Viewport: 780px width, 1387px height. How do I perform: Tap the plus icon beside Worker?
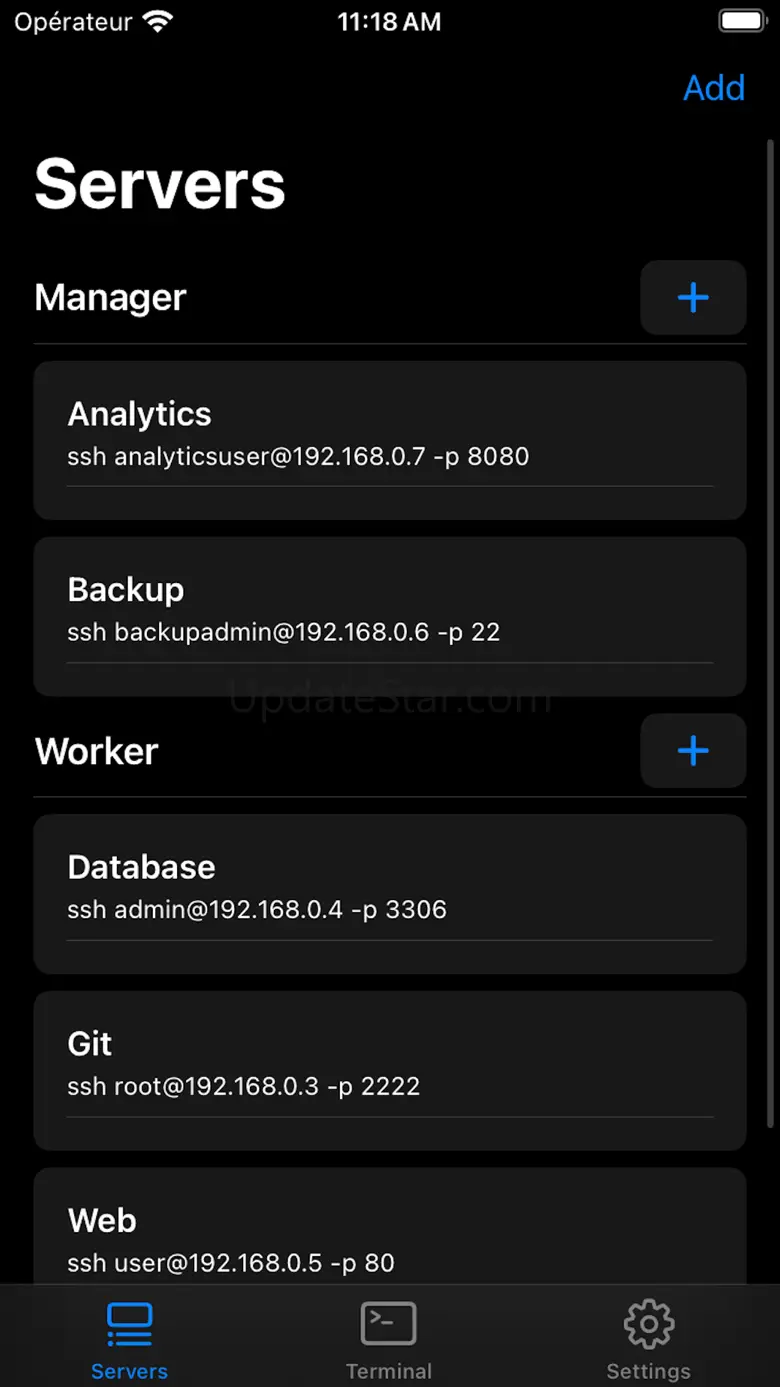[x=693, y=751]
